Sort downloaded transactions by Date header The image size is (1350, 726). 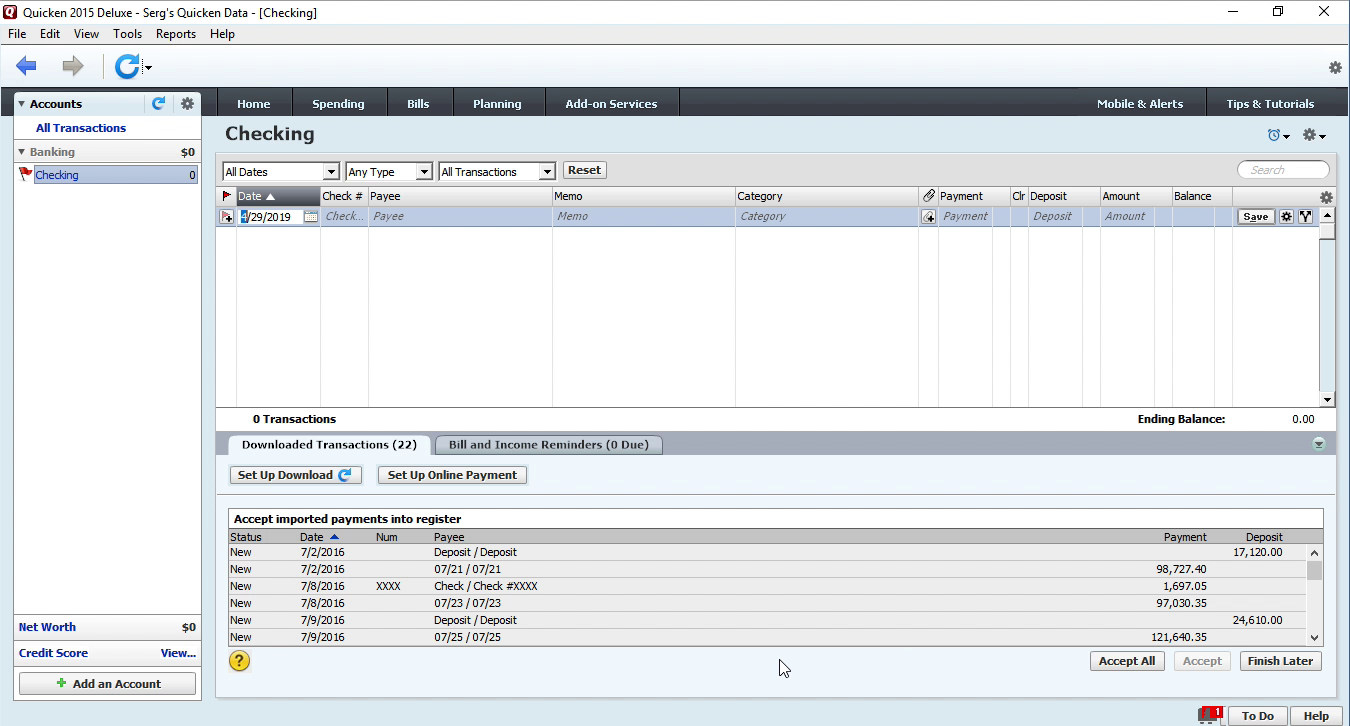[x=319, y=537]
